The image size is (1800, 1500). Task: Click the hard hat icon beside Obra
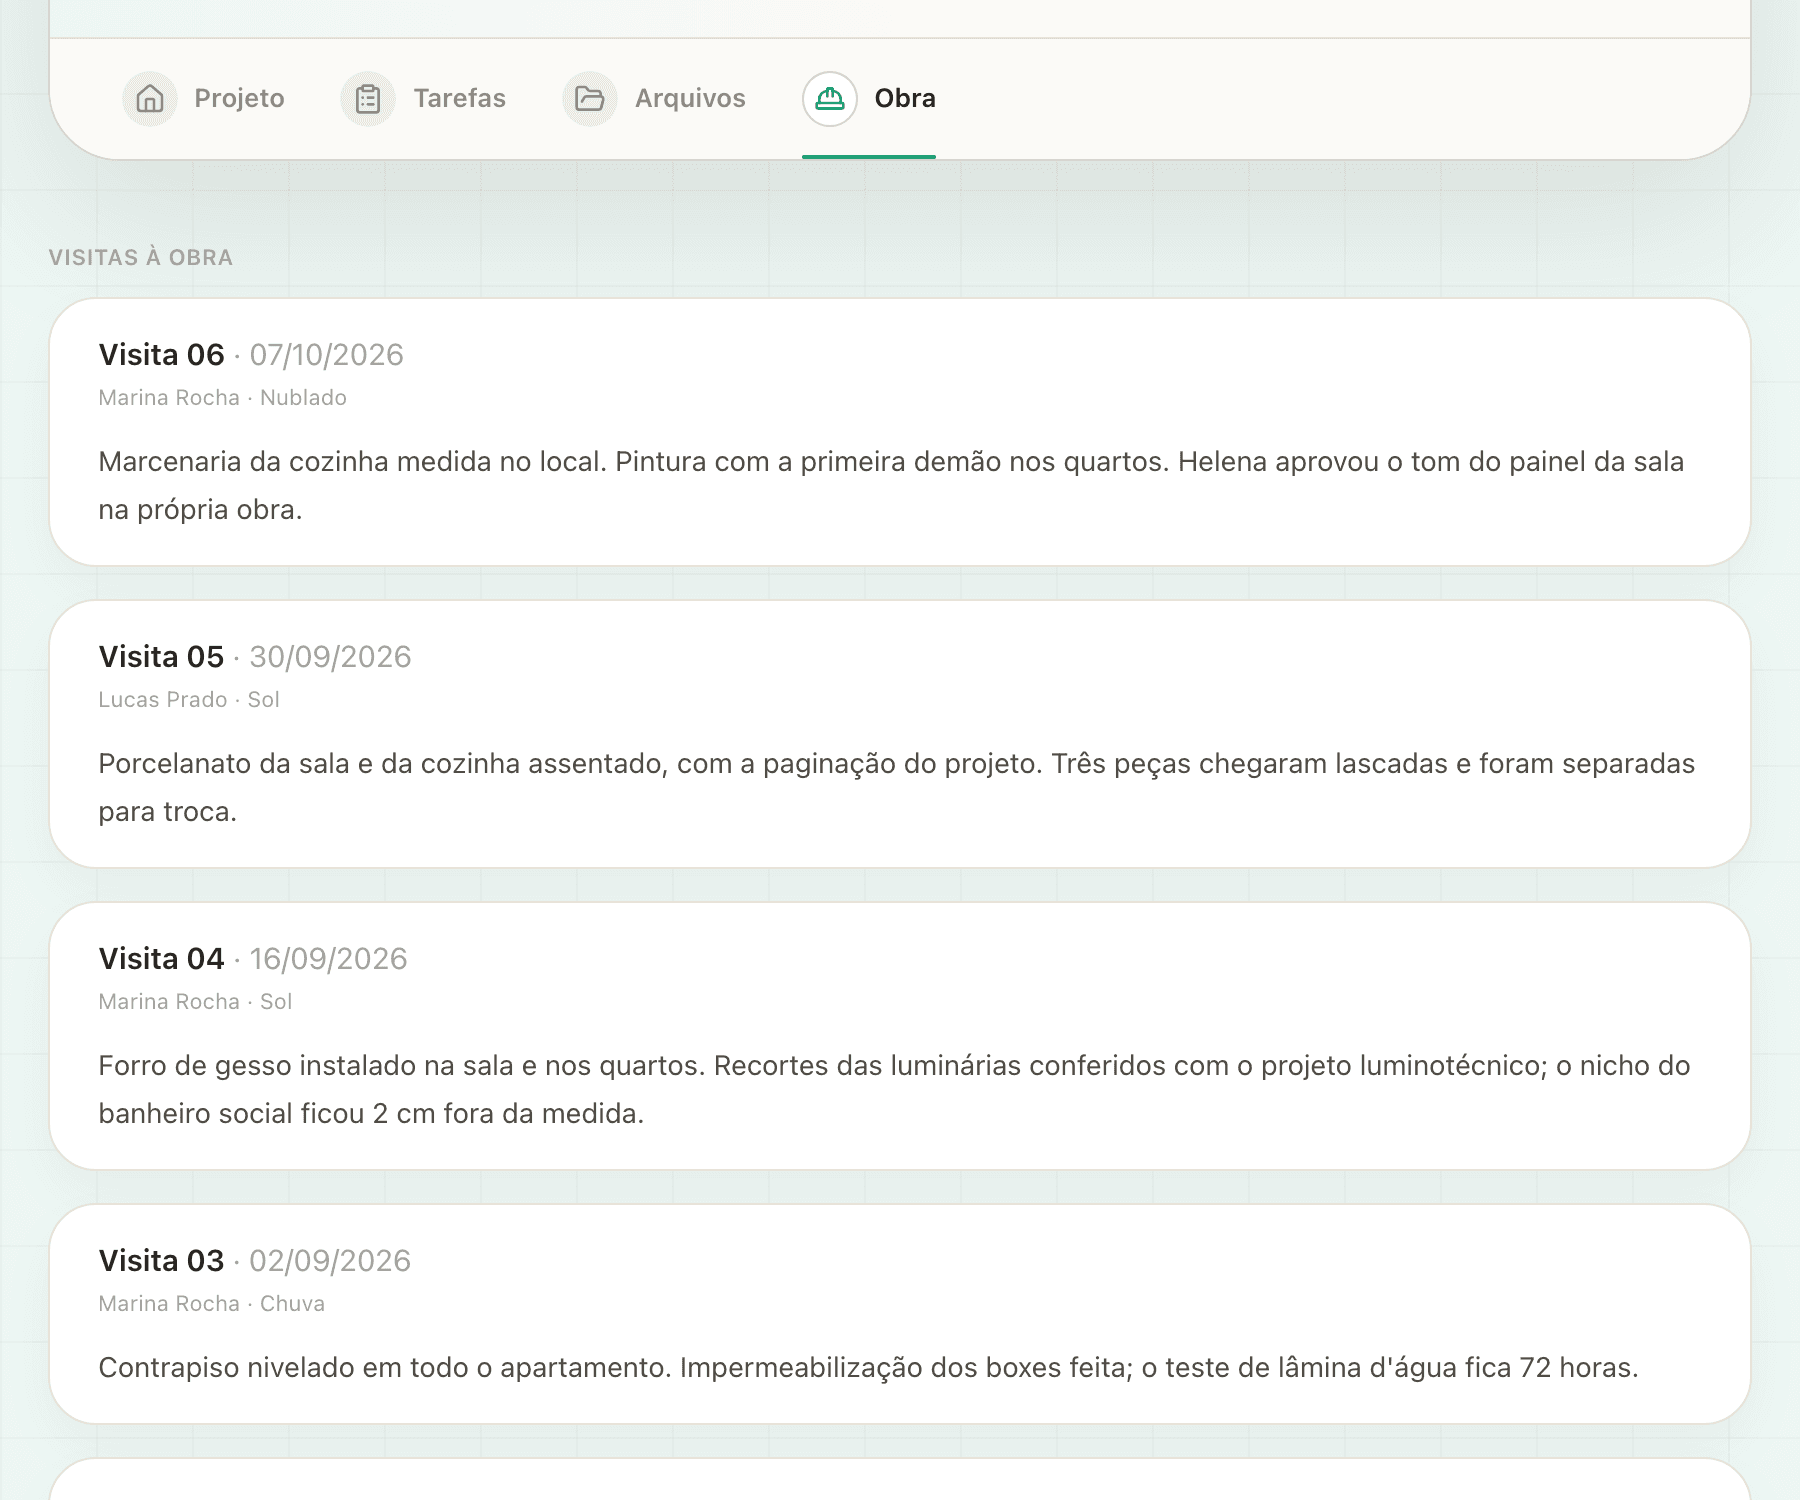[x=830, y=99]
